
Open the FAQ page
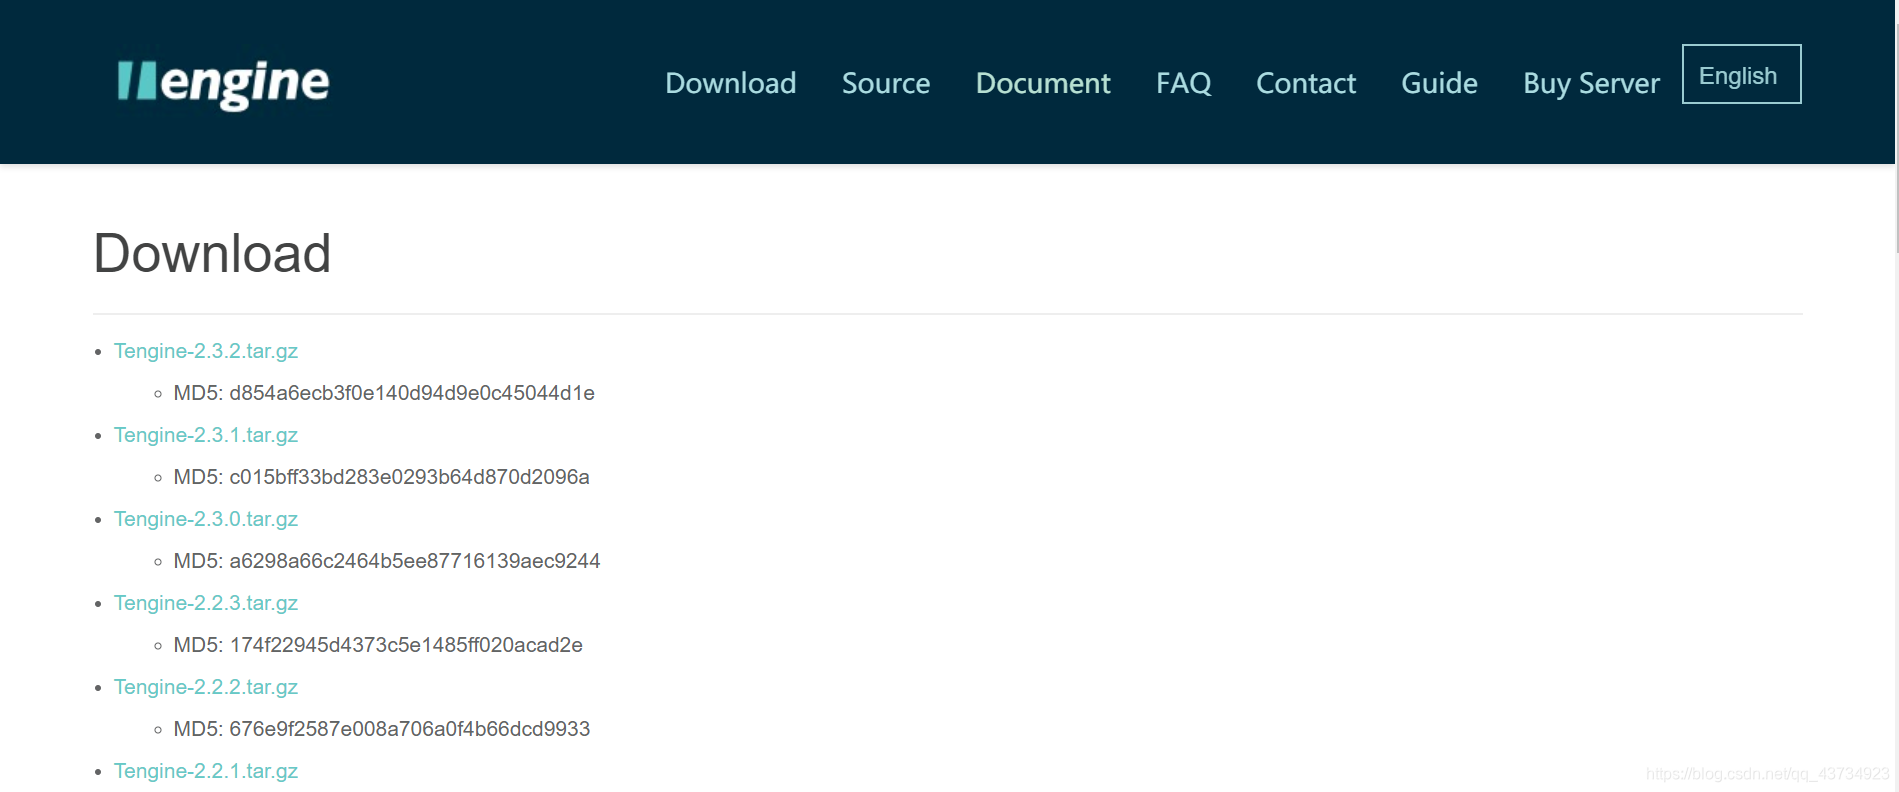pyautogui.click(x=1183, y=83)
